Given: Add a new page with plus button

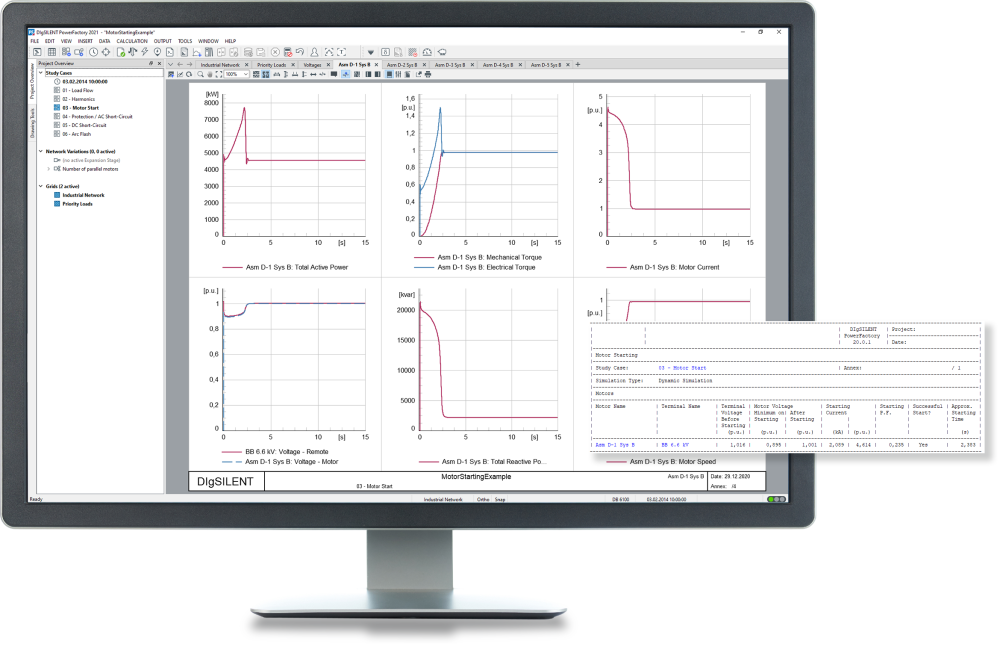Looking at the screenshot, I should click(x=578, y=64).
